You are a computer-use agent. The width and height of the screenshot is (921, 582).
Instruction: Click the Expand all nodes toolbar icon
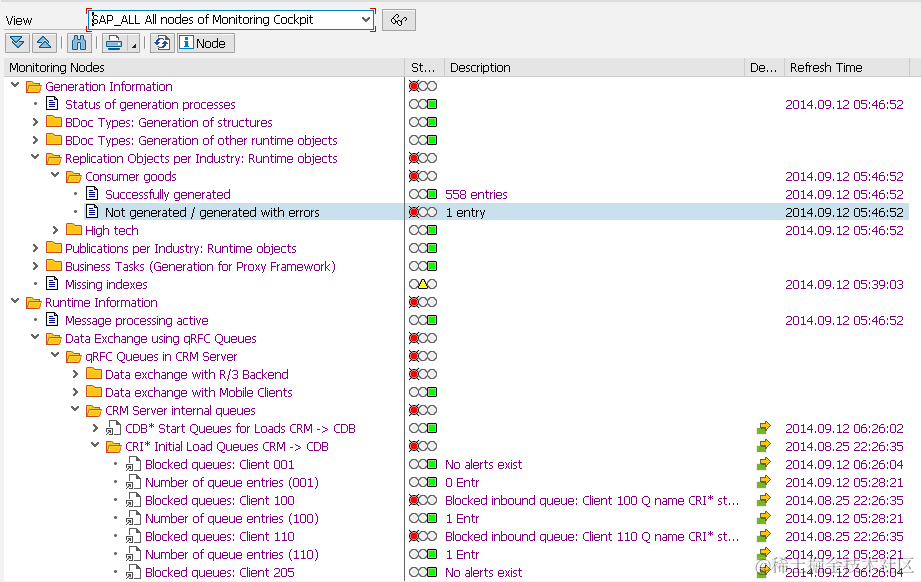tap(17, 43)
